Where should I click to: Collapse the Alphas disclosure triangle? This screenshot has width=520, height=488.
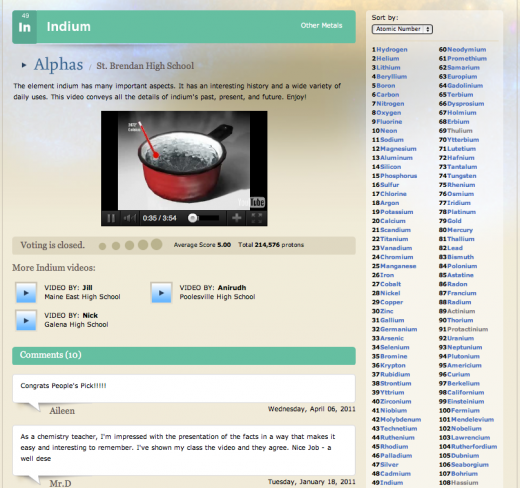tap(24, 65)
